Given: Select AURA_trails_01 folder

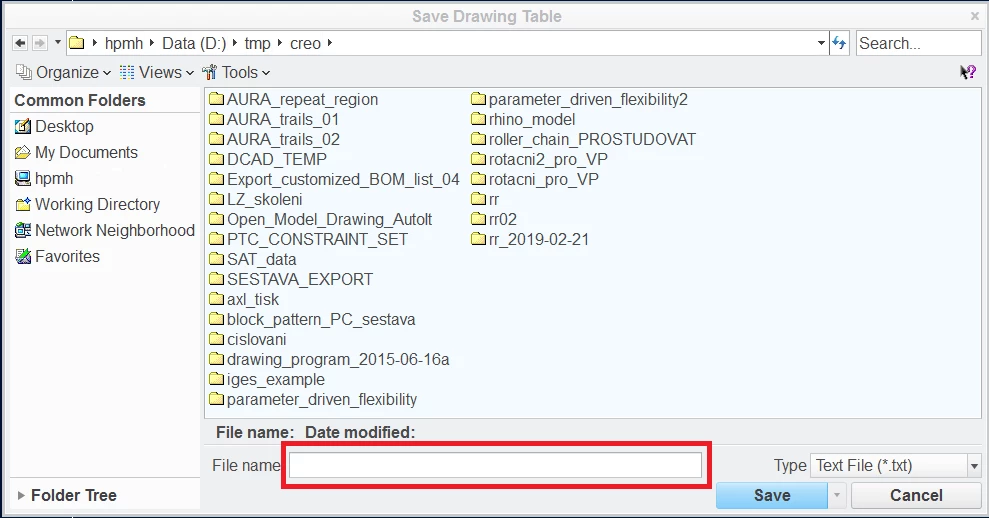Looking at the screenshot, I should coord(274,119).
